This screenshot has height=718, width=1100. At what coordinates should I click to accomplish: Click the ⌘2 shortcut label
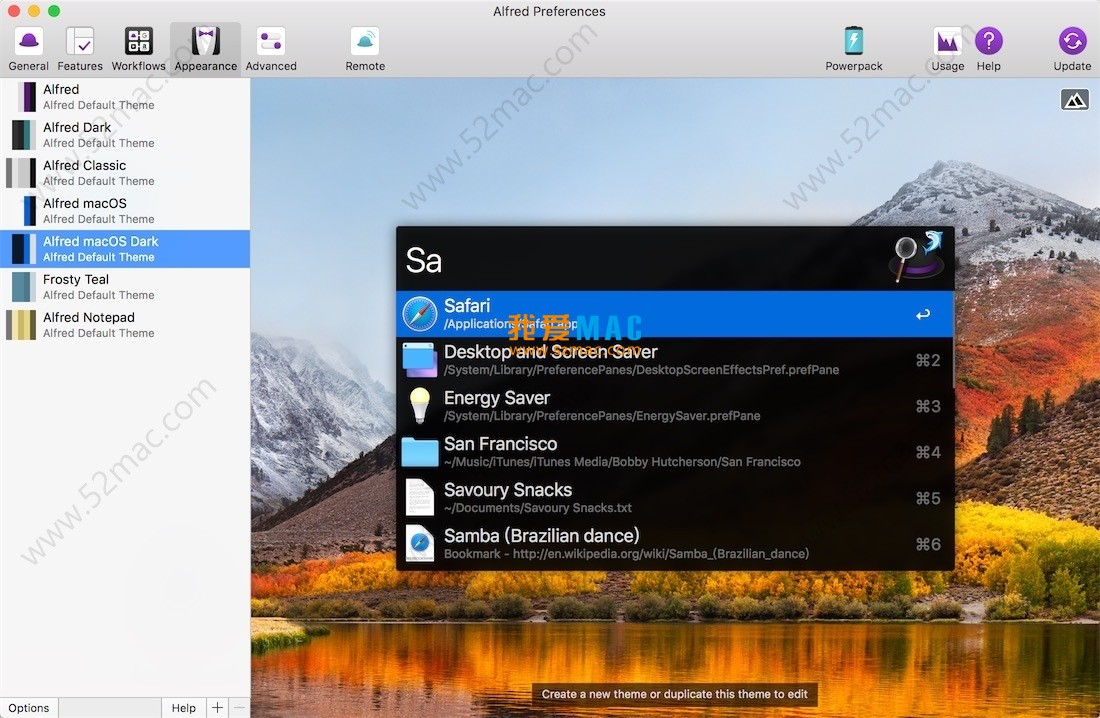coord(927,360)
